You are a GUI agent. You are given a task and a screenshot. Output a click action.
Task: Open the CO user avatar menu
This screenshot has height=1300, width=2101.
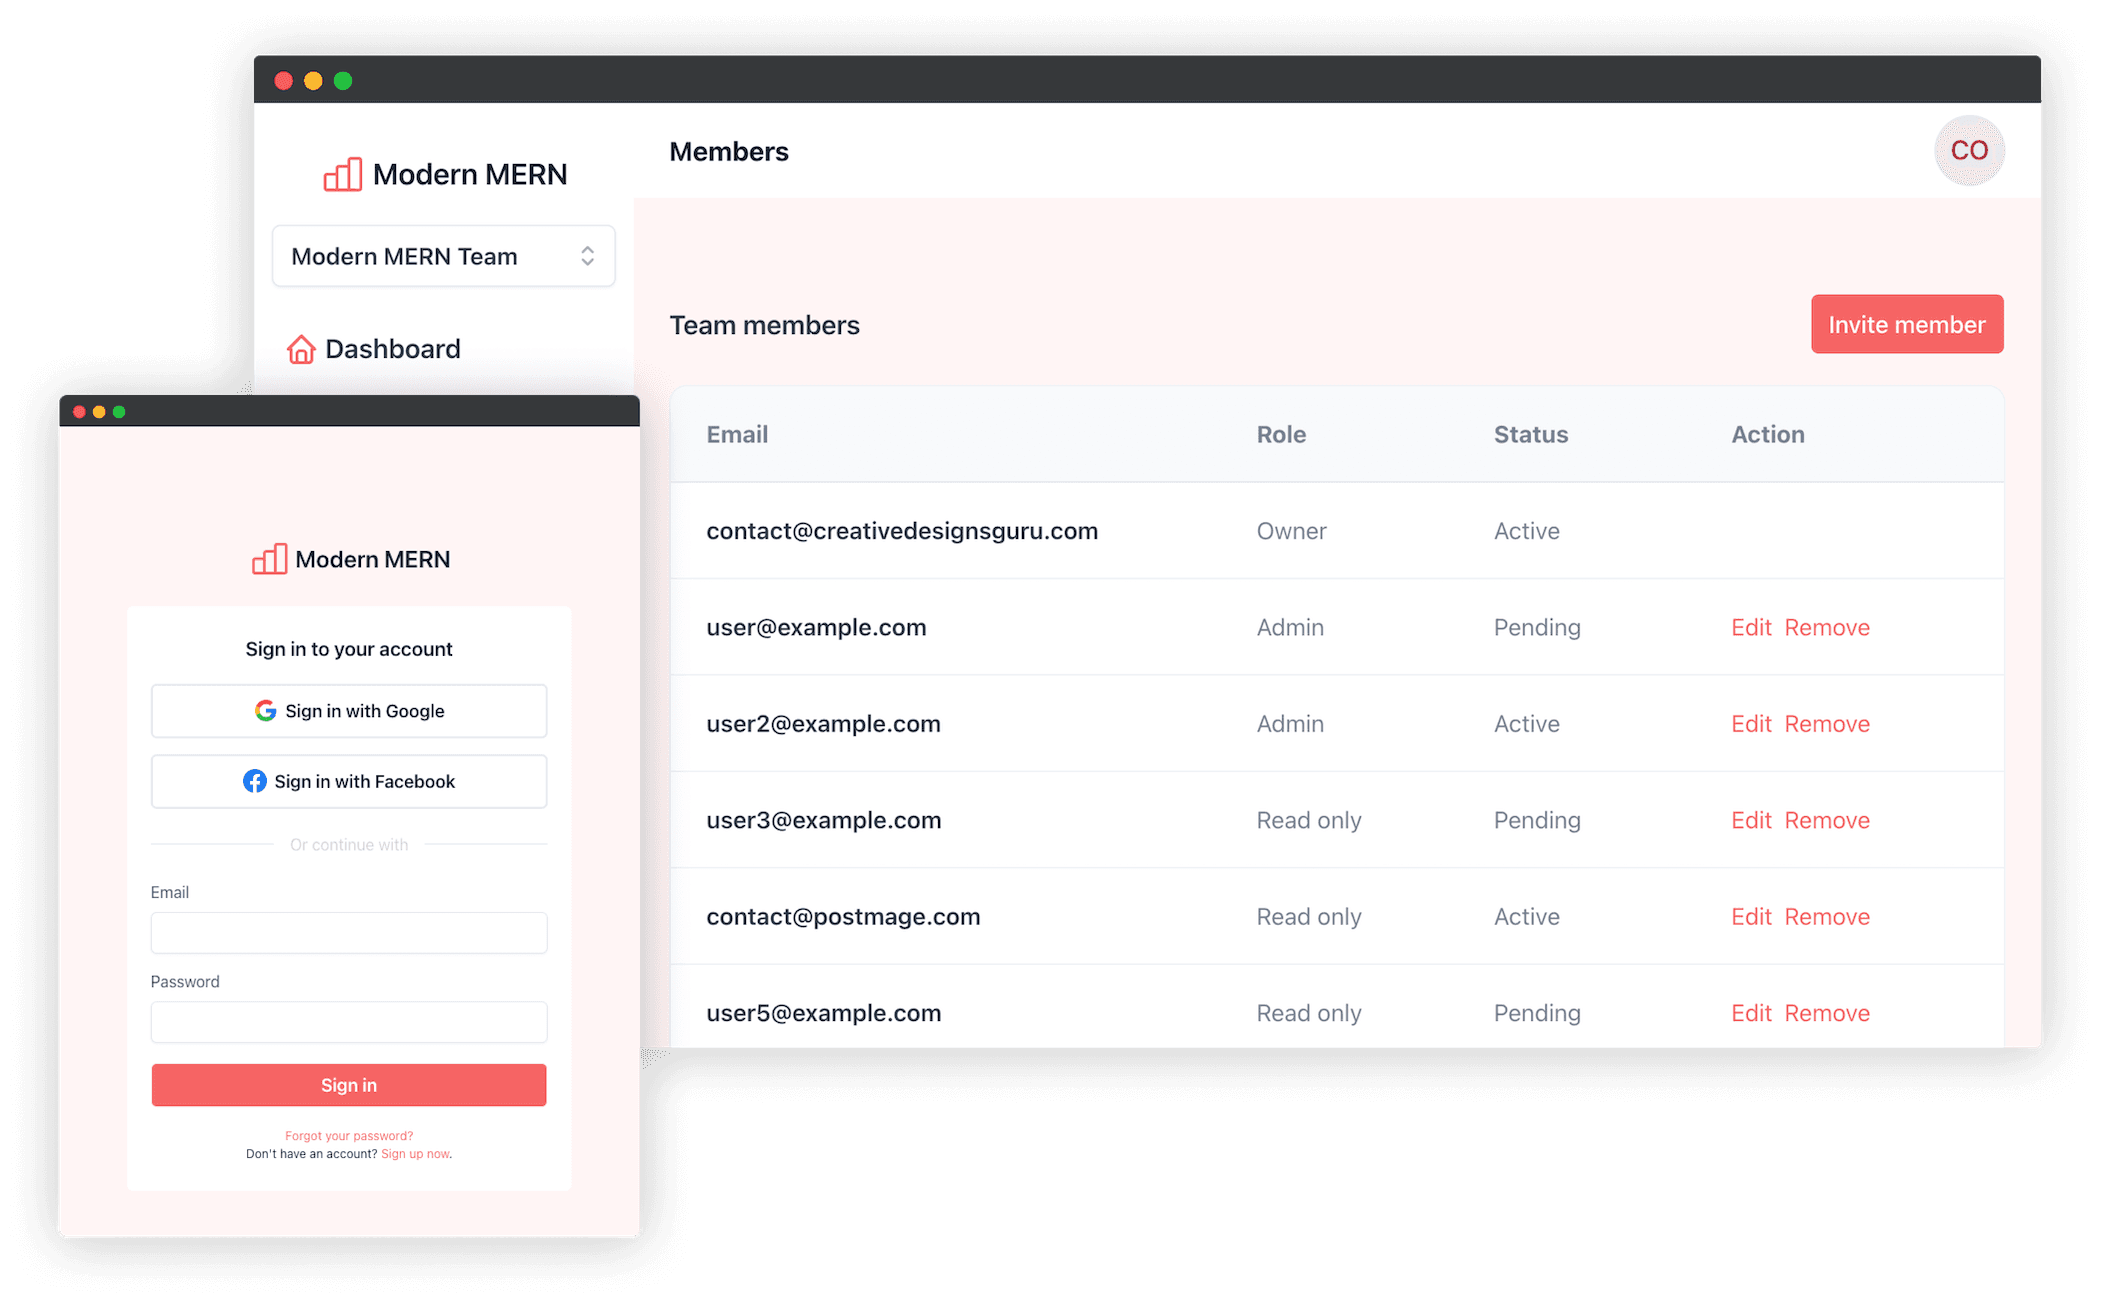(1968, 151)
